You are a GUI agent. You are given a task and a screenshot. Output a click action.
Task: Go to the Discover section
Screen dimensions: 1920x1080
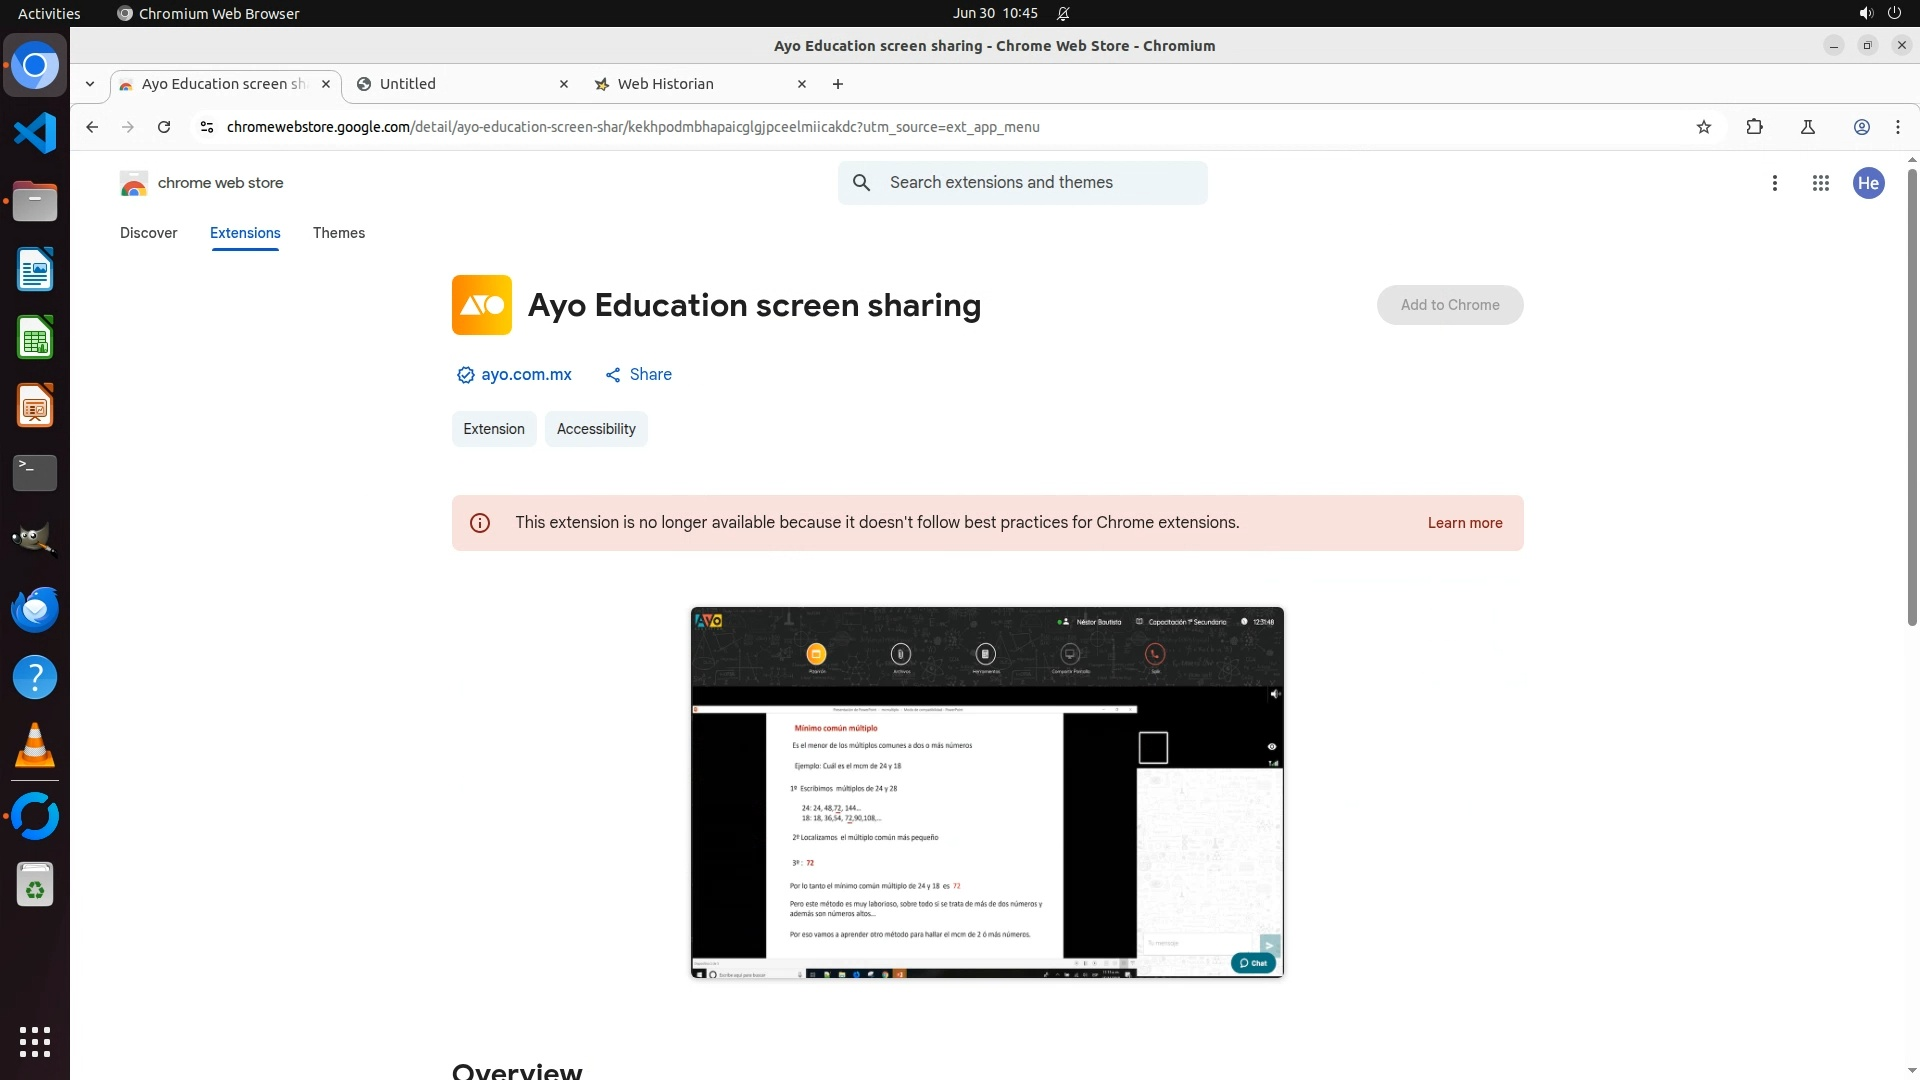click(148, 233)
